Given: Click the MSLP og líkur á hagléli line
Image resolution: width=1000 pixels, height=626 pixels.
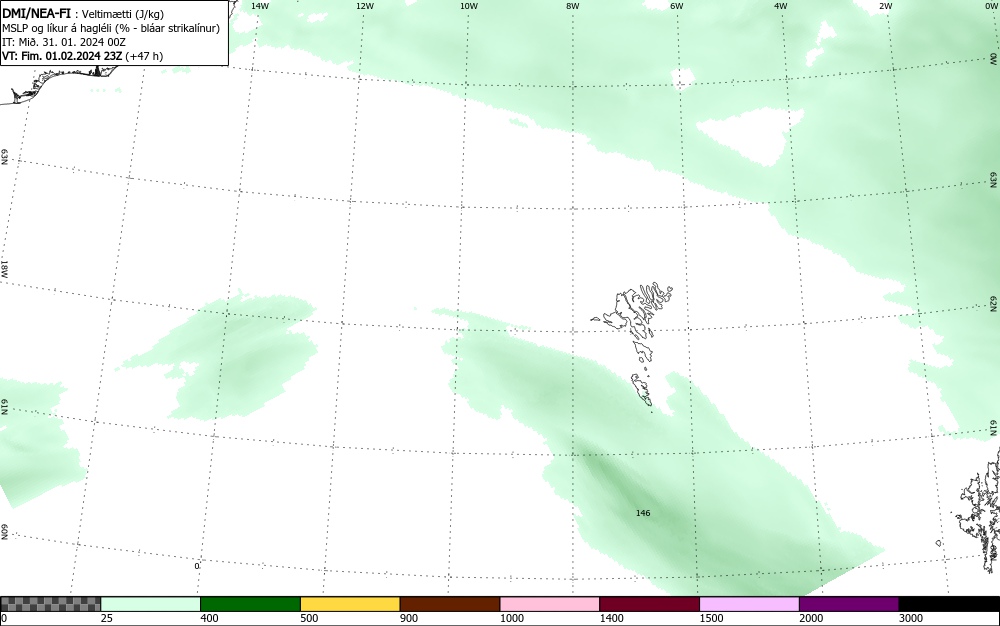Looking at the screenshot, I should tap(111, 28).
